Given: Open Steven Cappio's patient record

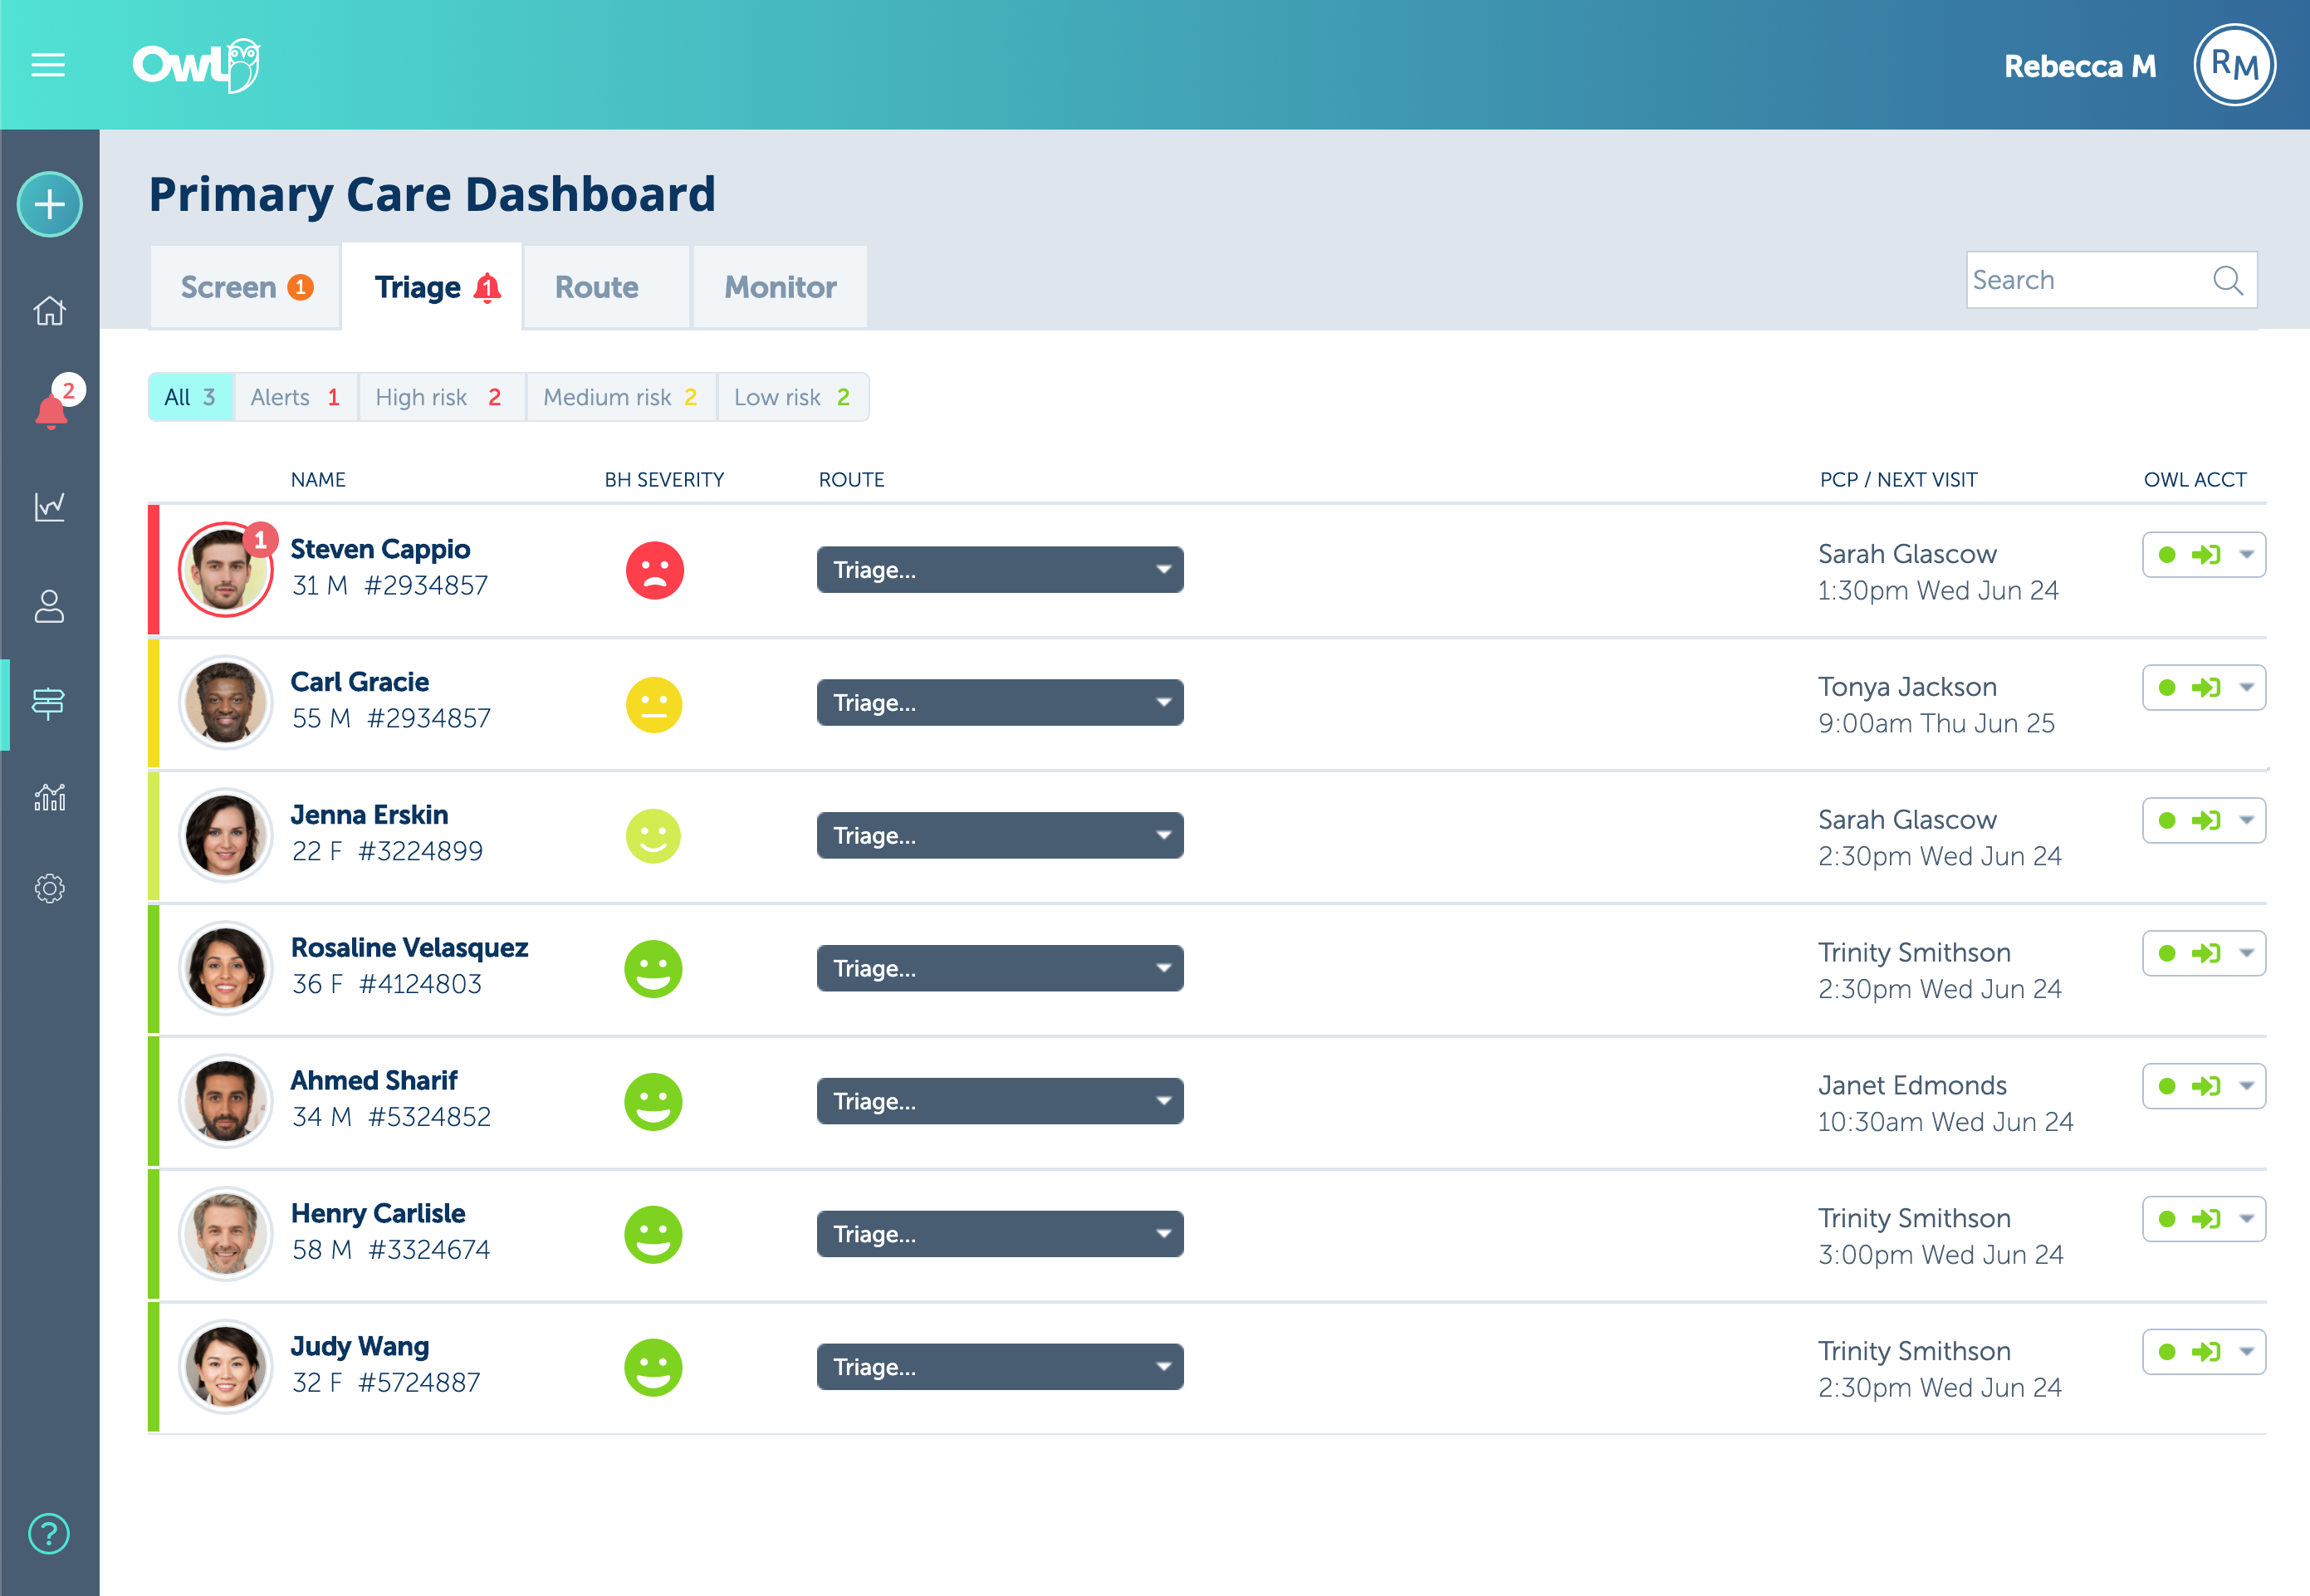Looking at the screenshot, I should 380,549.
